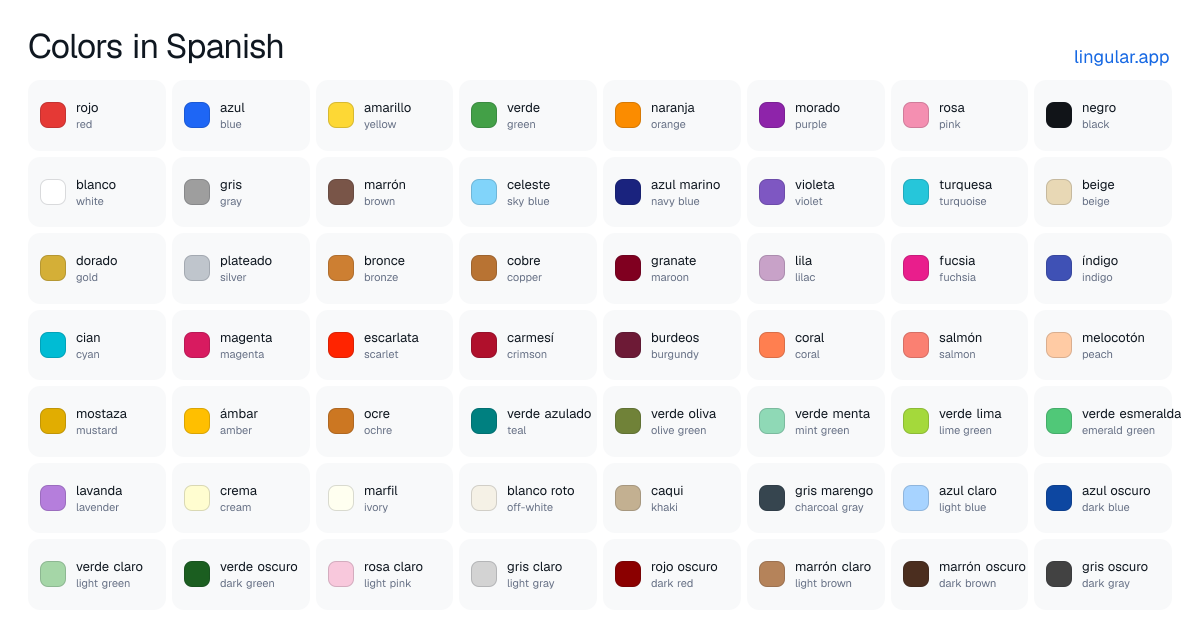Click the 'rosa claro' label
The width and height of the screenshot is (1200, 630).
[393, 567]
